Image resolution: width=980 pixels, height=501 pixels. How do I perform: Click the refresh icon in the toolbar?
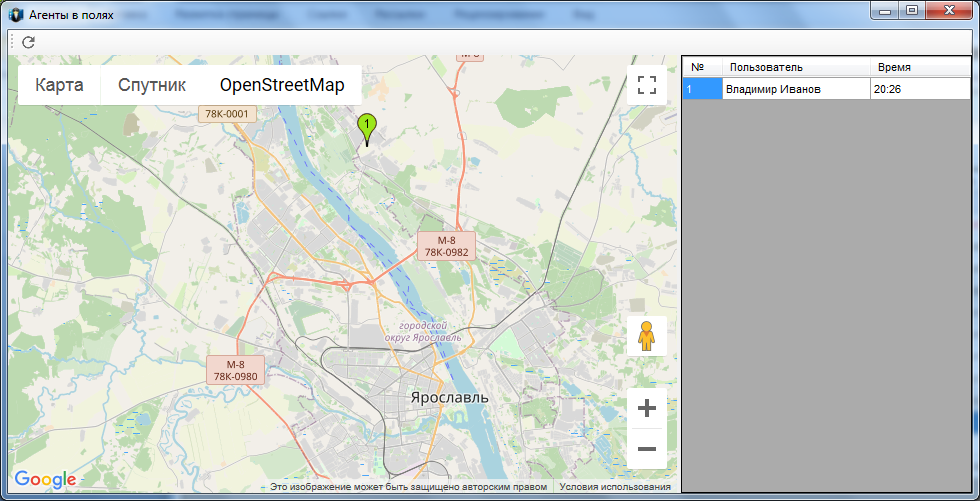[x=28, y=42]
